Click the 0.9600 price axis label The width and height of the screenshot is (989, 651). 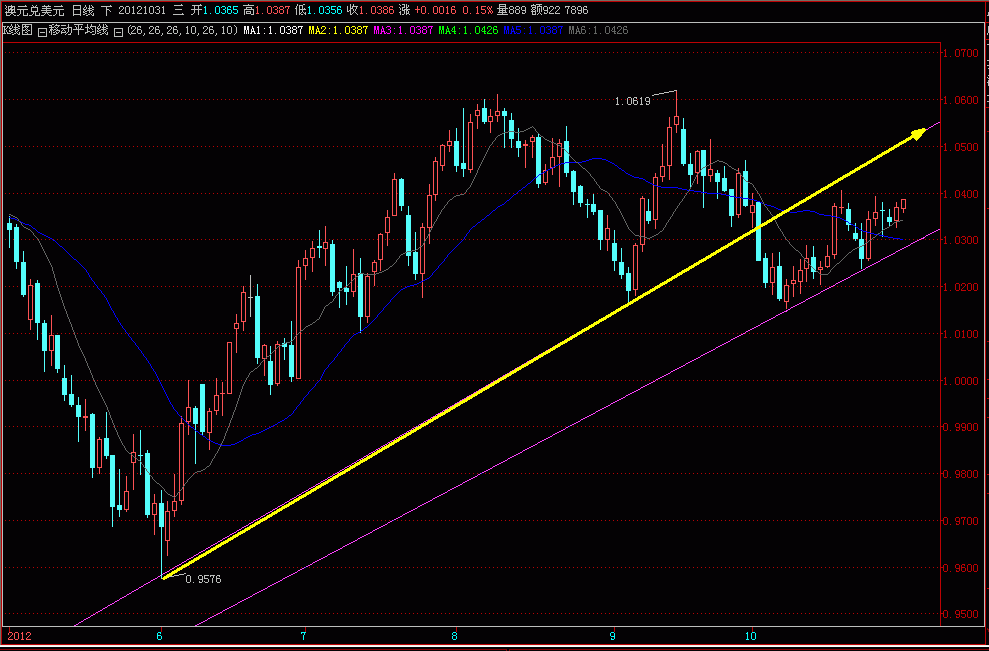point(960,568)
